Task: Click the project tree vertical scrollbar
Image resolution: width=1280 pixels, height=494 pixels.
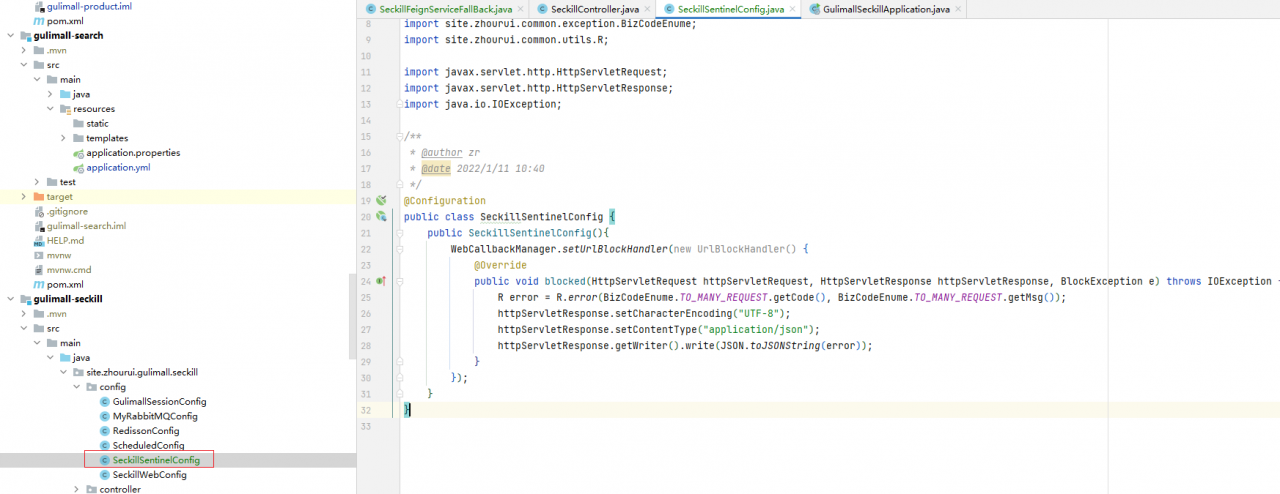Action: coord(351,315)
